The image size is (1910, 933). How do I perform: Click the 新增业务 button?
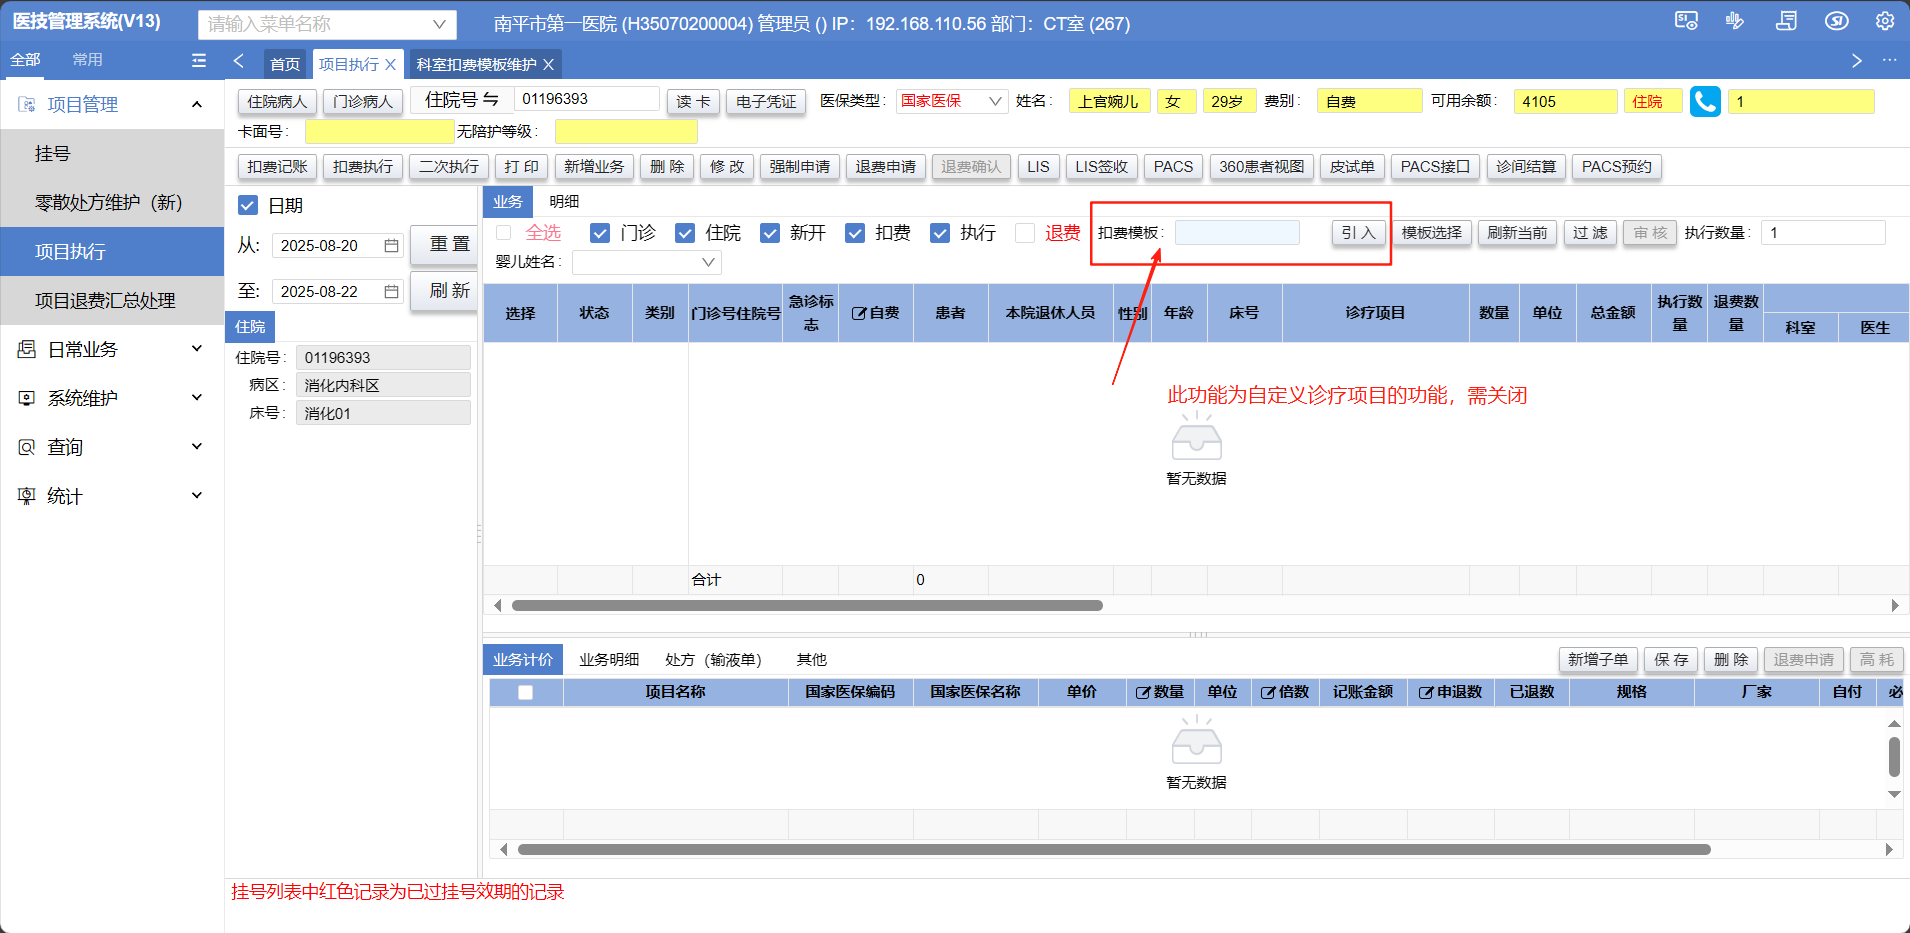point(594,167)
